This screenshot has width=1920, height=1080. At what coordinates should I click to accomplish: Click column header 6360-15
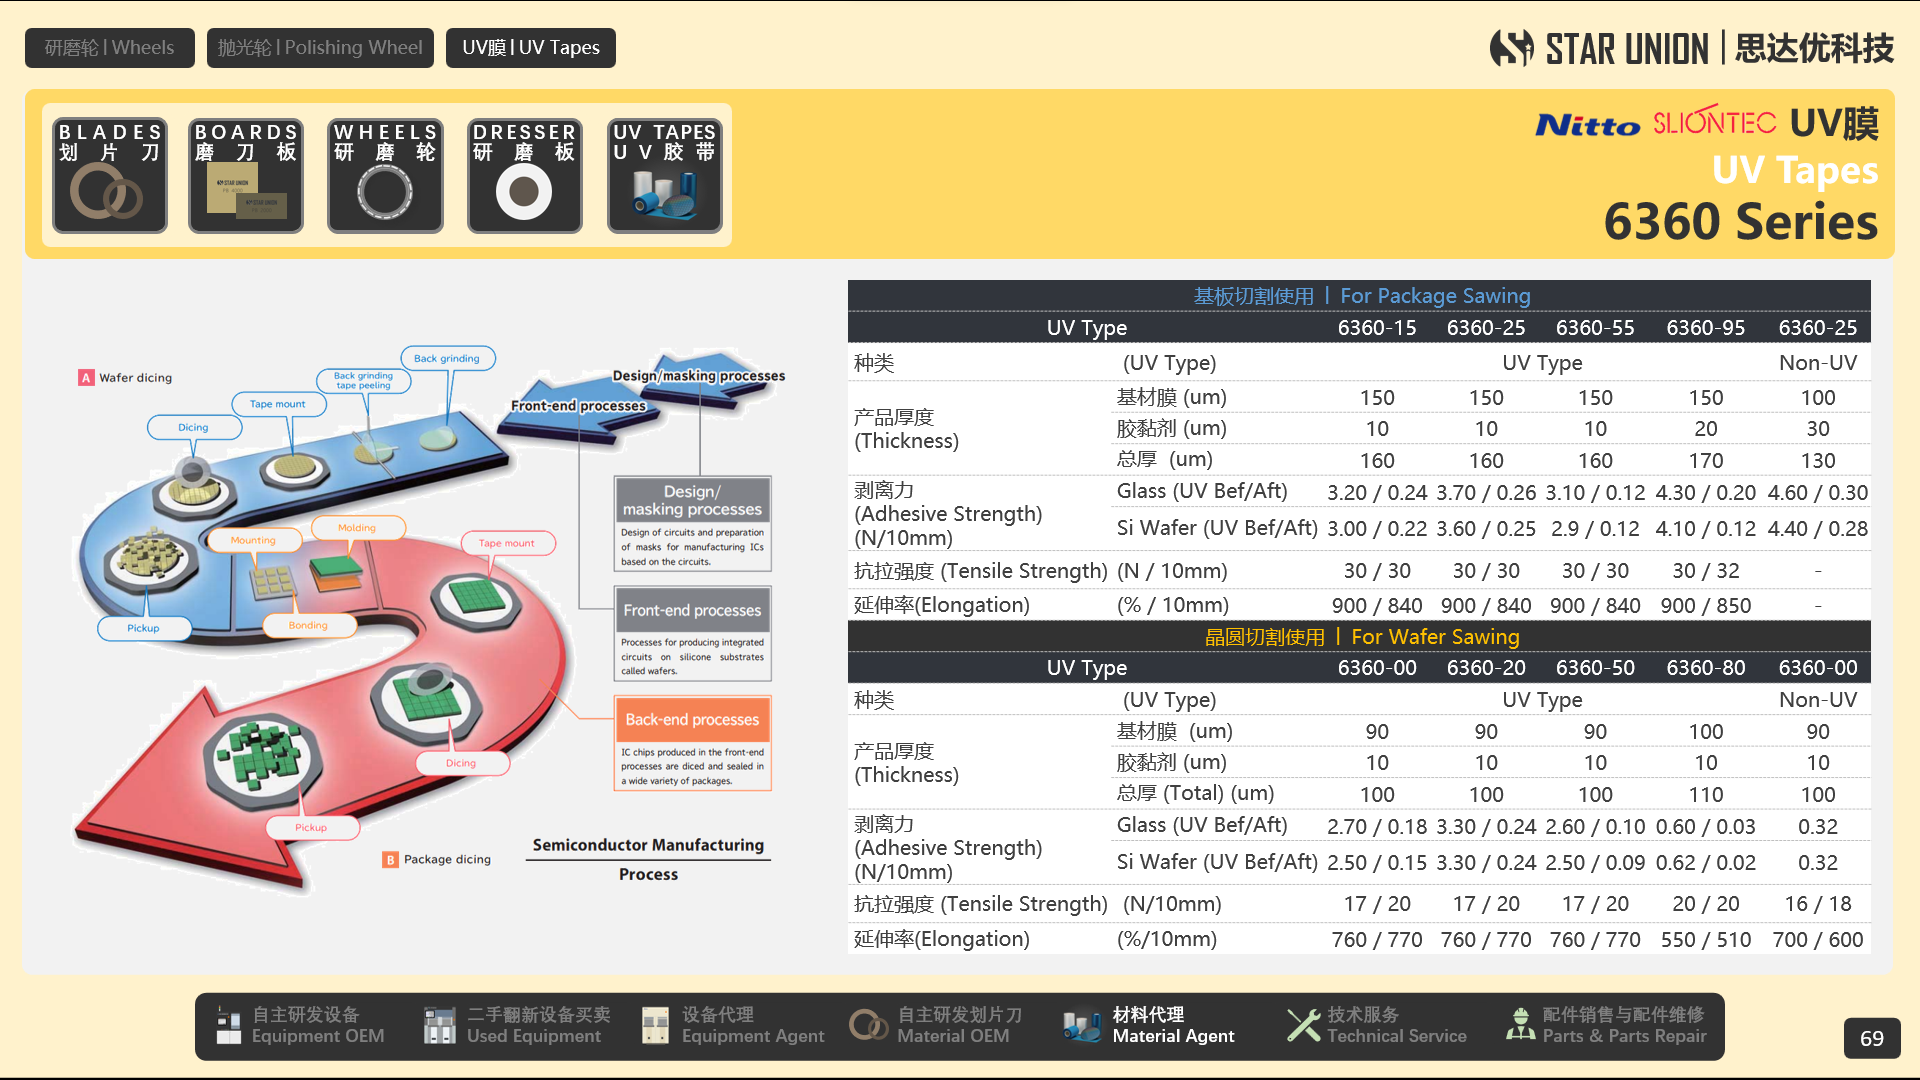[1377, 328]
